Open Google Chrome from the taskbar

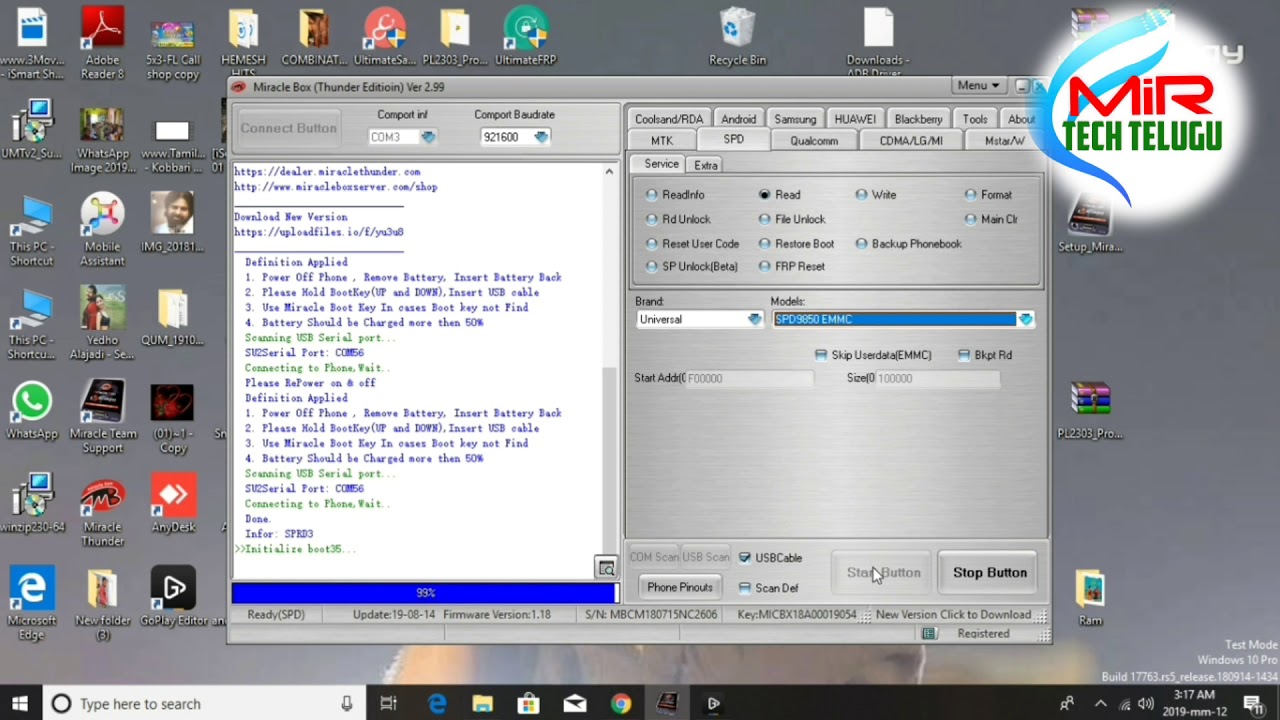click(621, 703)
